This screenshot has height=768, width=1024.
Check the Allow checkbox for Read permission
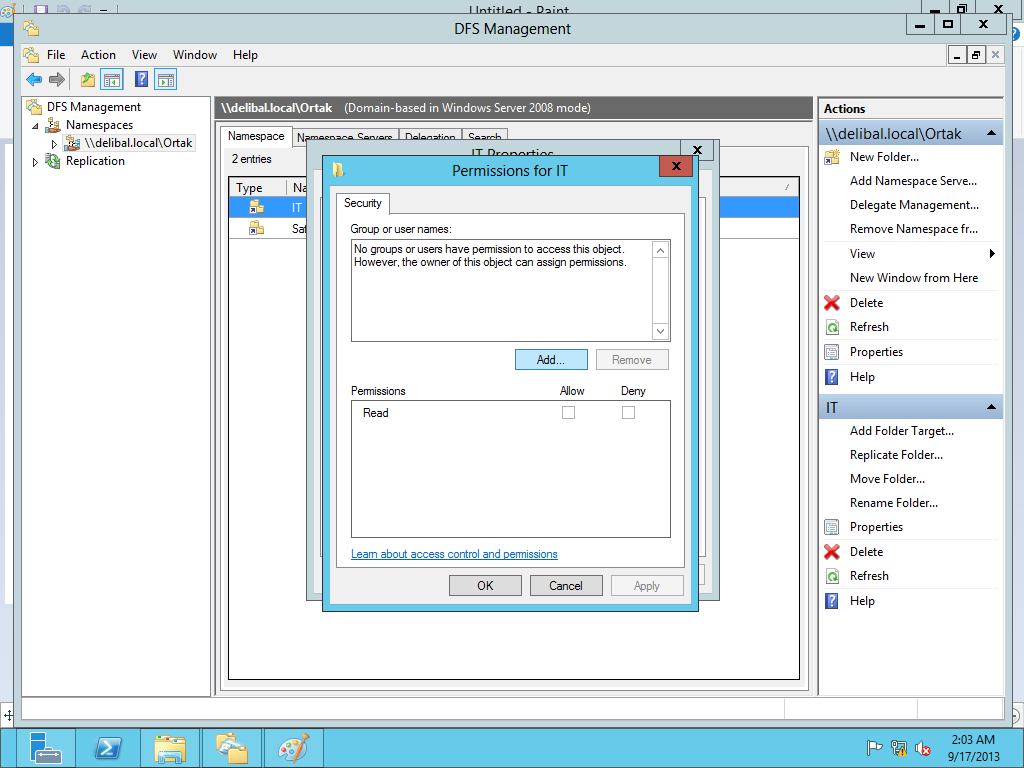point(568,413)
